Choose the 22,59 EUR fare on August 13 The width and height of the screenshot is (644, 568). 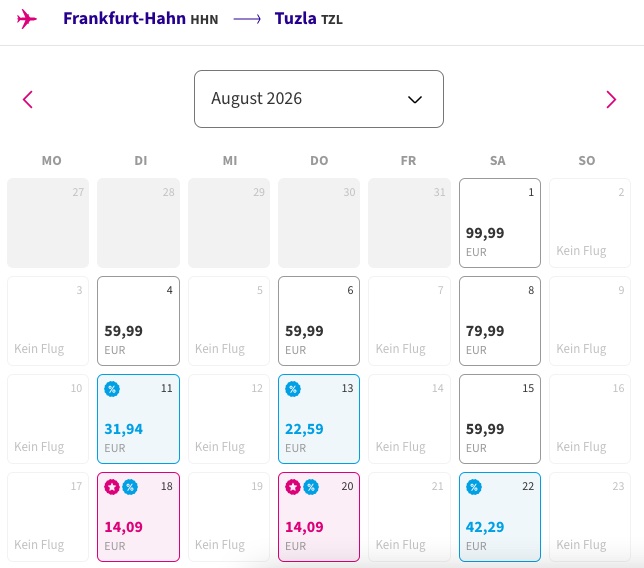(x=319, y=419)
